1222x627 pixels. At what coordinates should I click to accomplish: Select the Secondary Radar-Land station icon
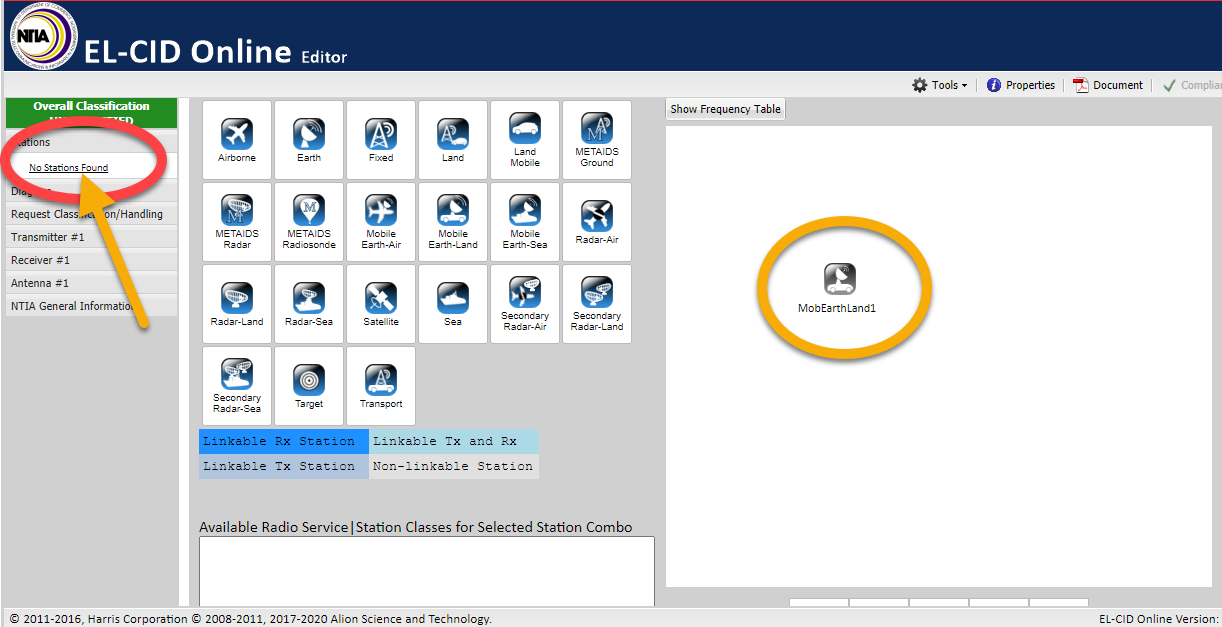(x=597, y=304)
